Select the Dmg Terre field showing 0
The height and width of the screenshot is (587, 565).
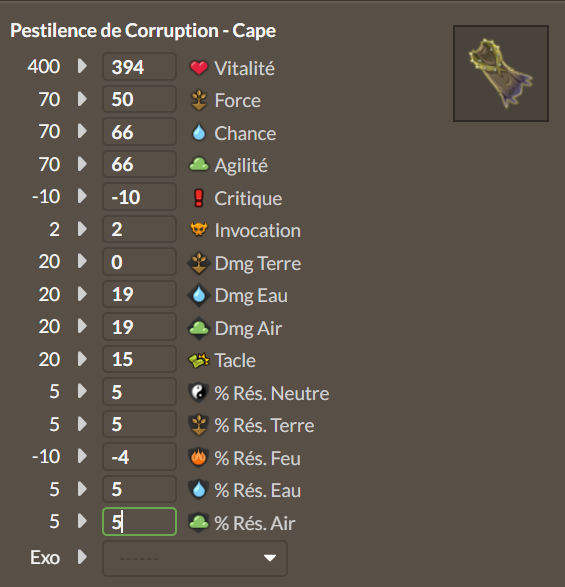(139, 262)
